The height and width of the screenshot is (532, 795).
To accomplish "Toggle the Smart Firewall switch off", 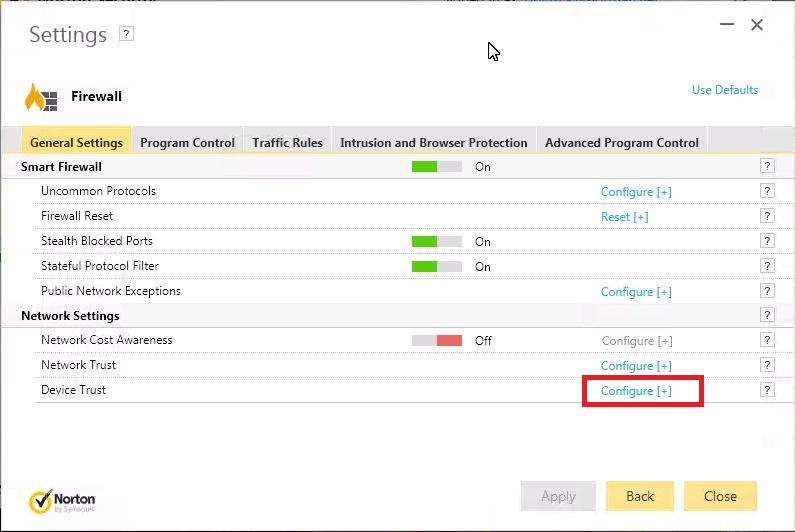I will tap(437, 167).
